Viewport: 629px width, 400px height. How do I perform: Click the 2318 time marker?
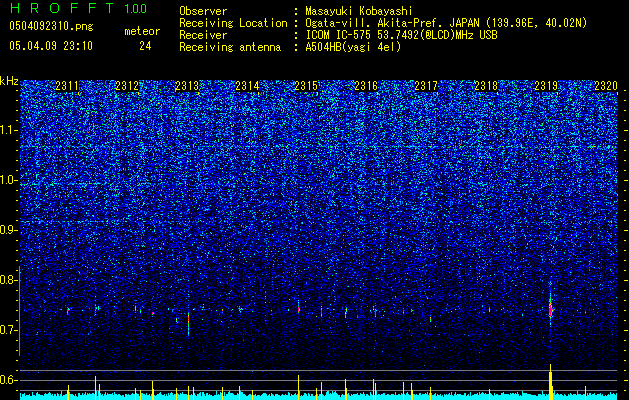tap(486, 86)
